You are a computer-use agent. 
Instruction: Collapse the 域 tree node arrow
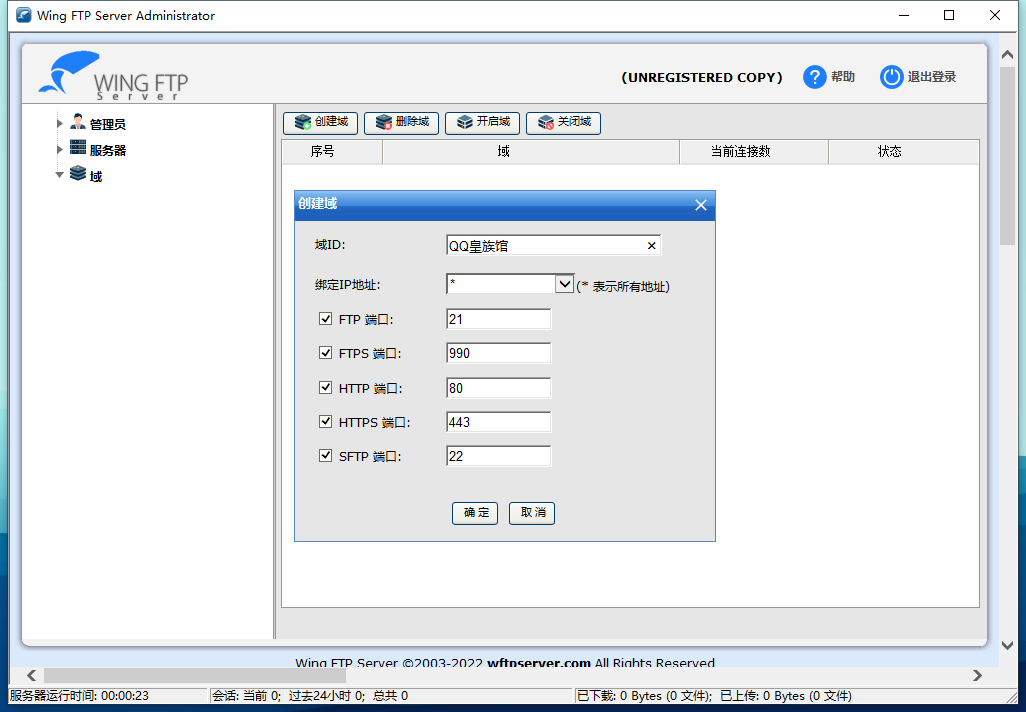[60, 175]
